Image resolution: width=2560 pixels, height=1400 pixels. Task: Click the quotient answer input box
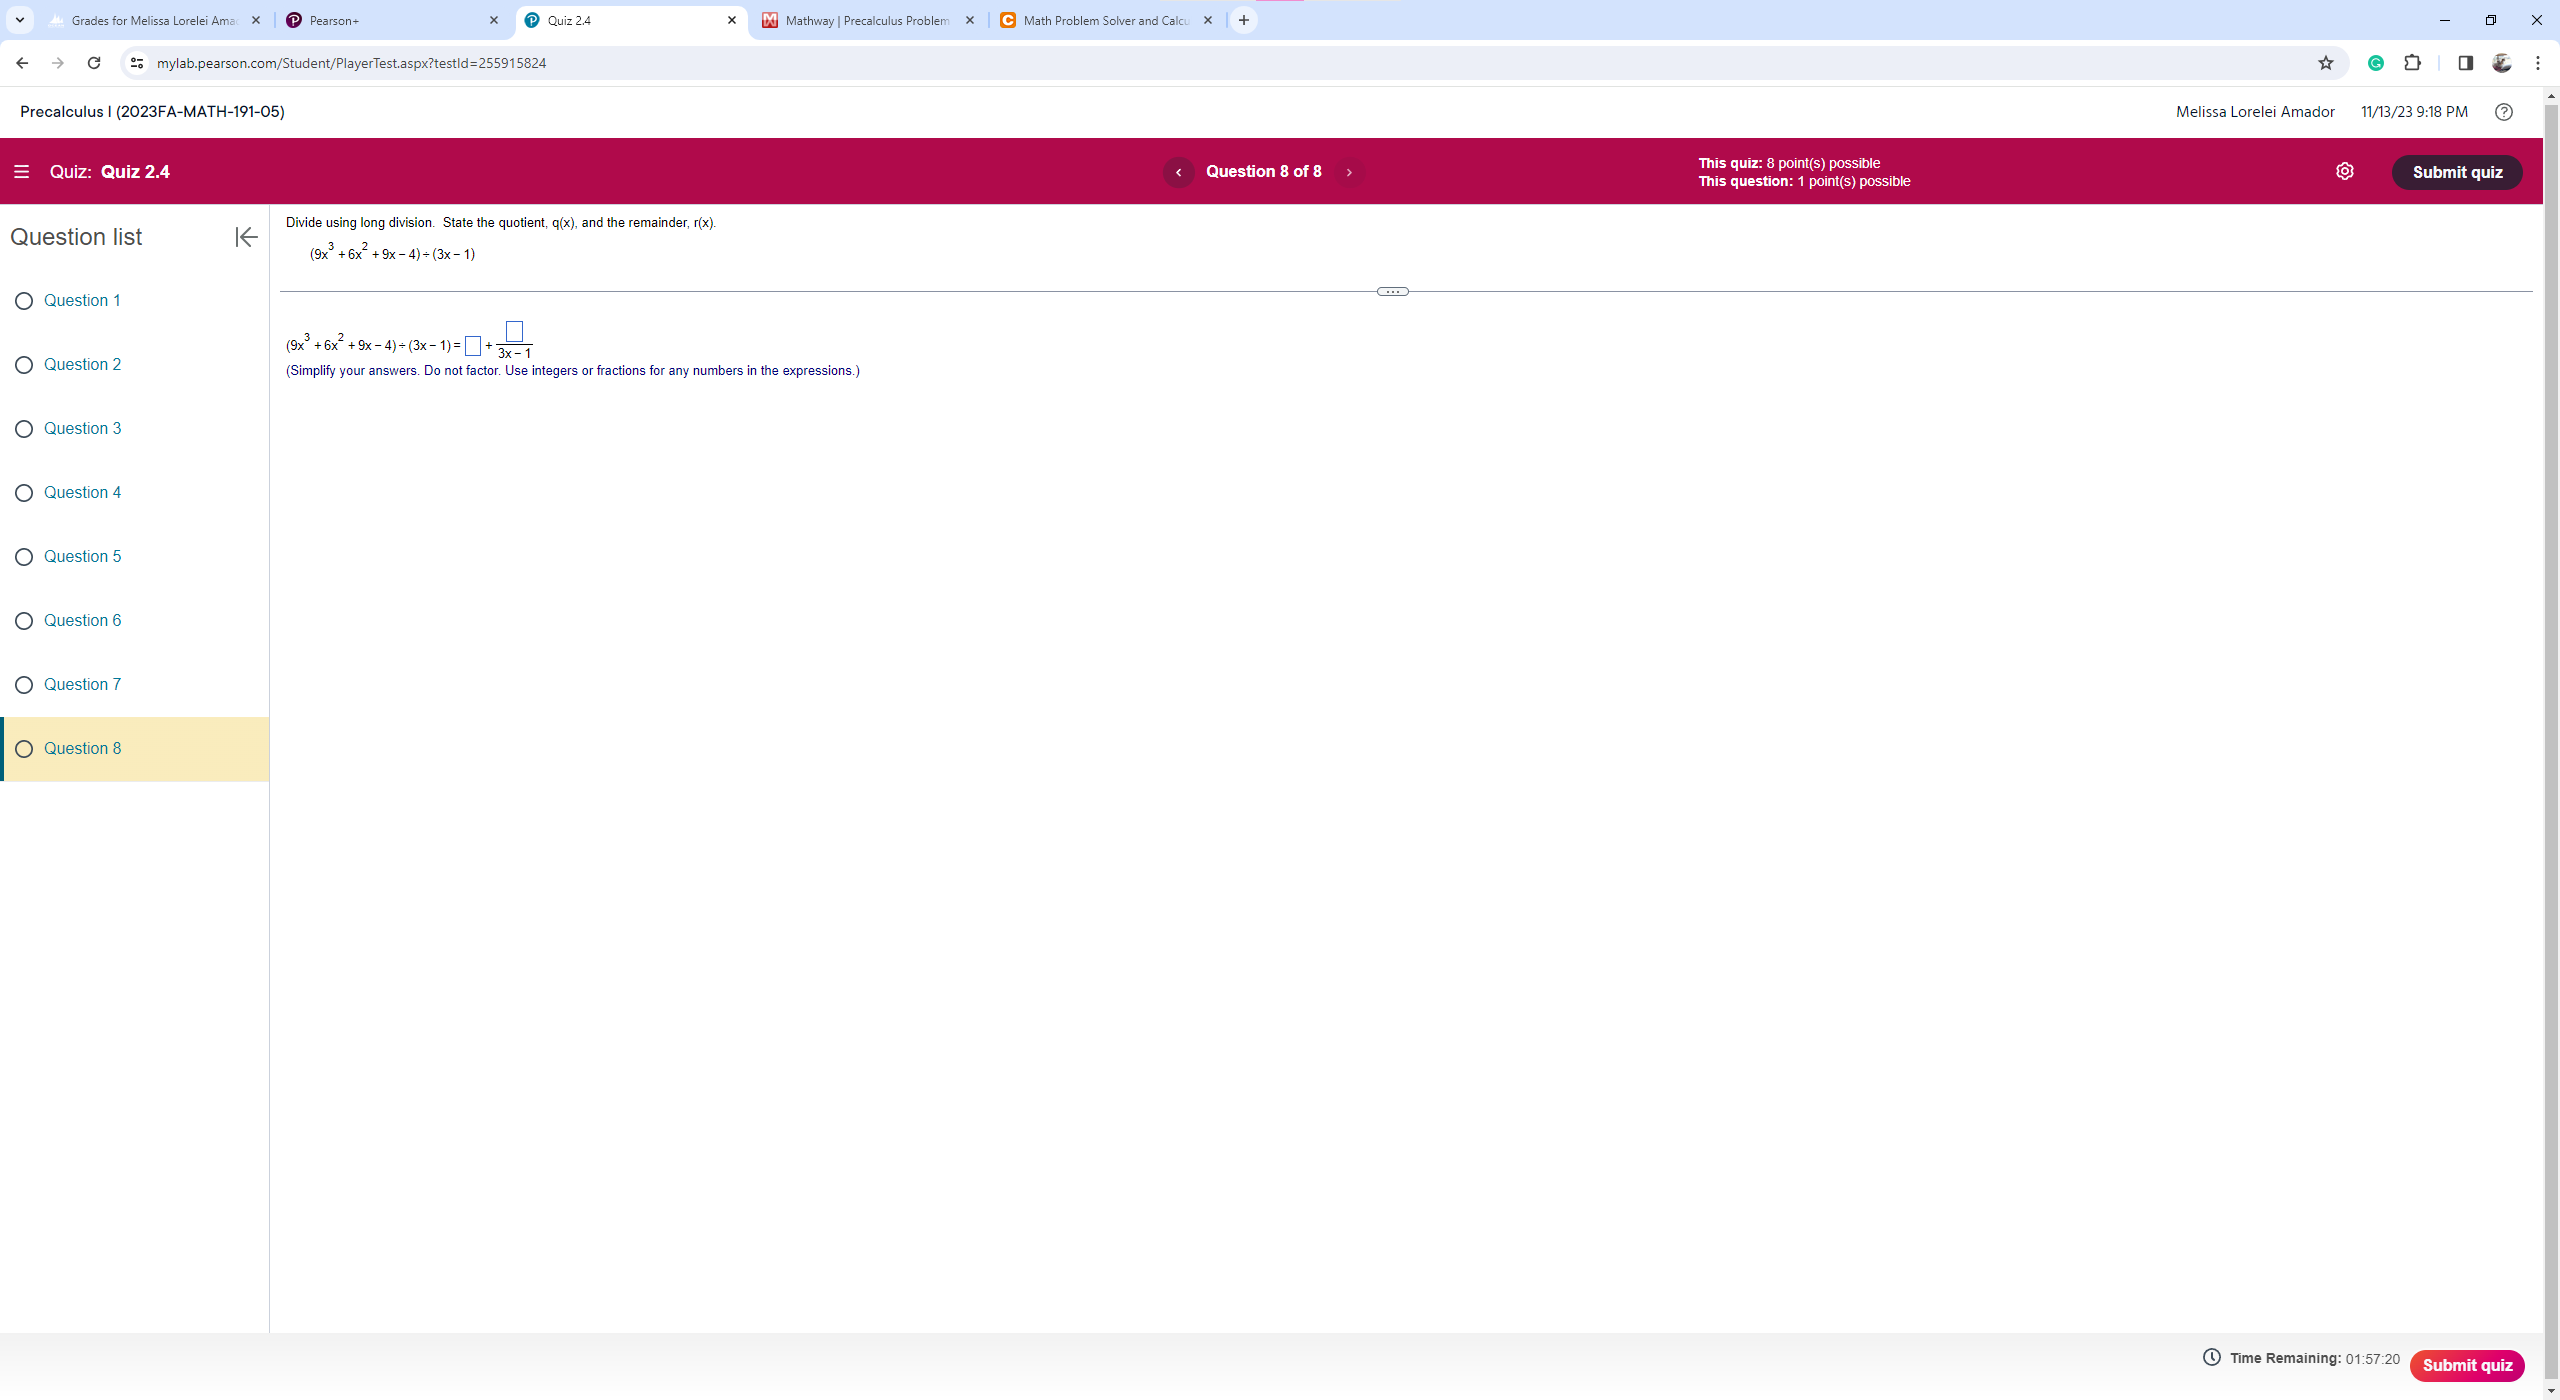pos(471,346)
